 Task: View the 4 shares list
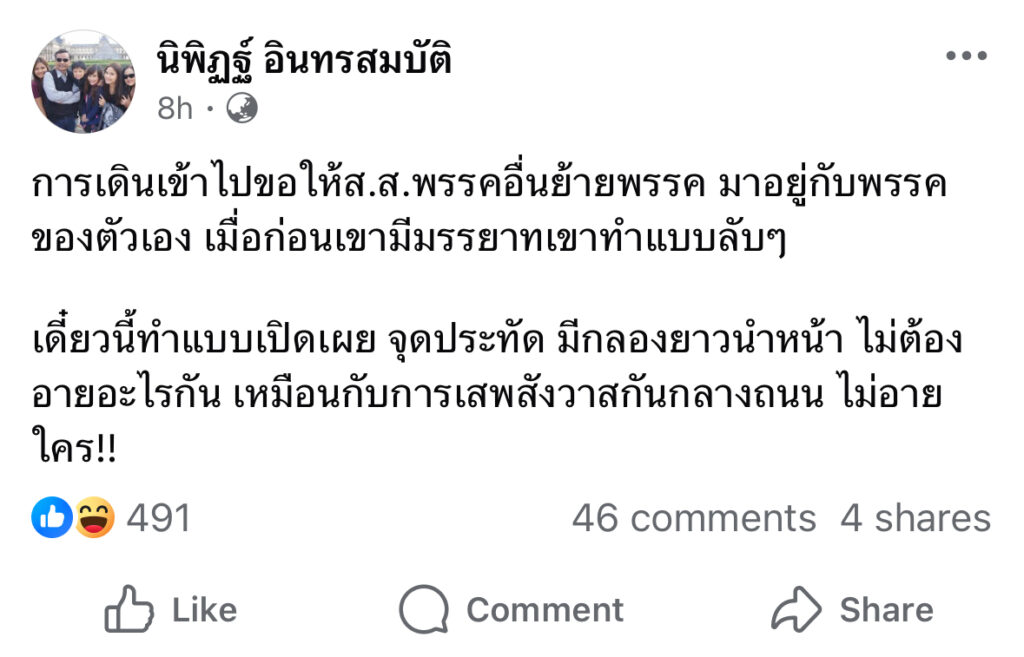[x=915, y=518]
